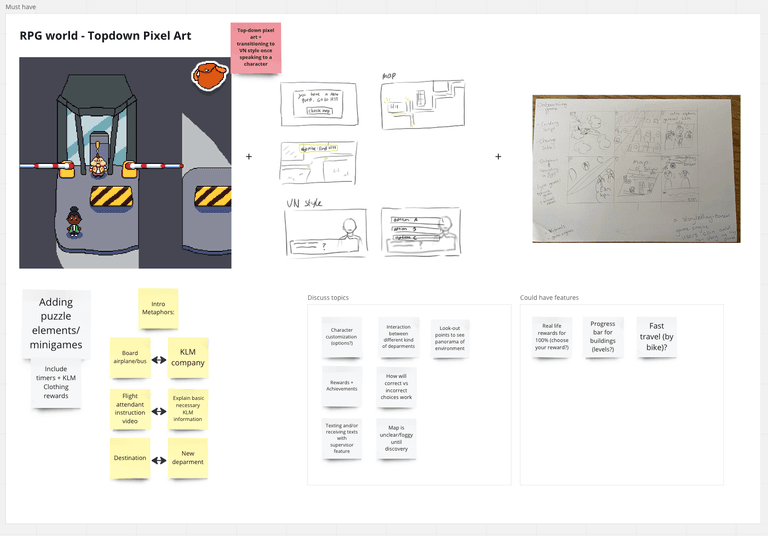This screenshot has width=768, height=536.
Task: Click the 'Must have' frame label
Action: click(21, 7)
